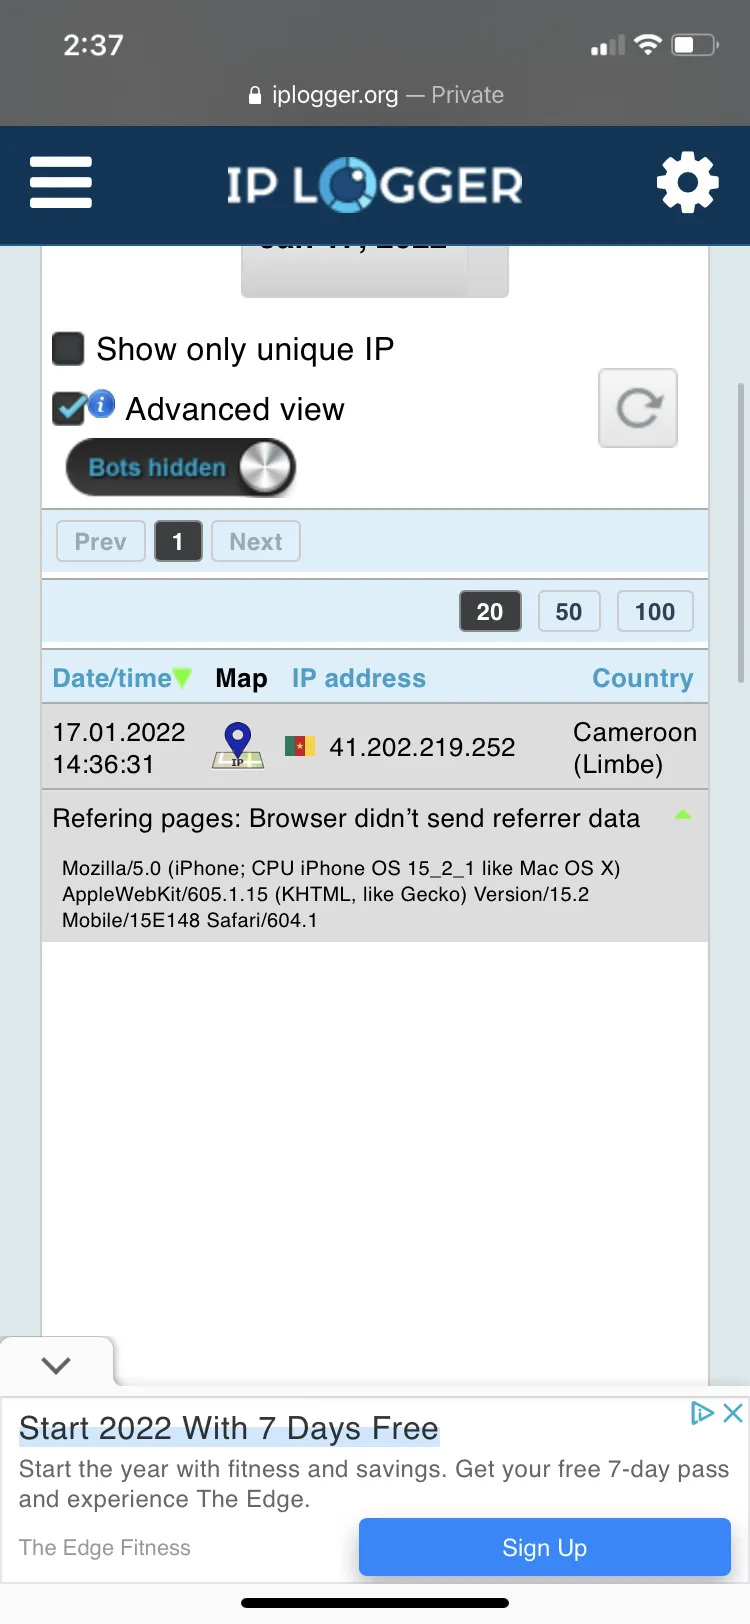
Task: Click the IP address 41.202.219.252
Action: [x=422, y=747]
